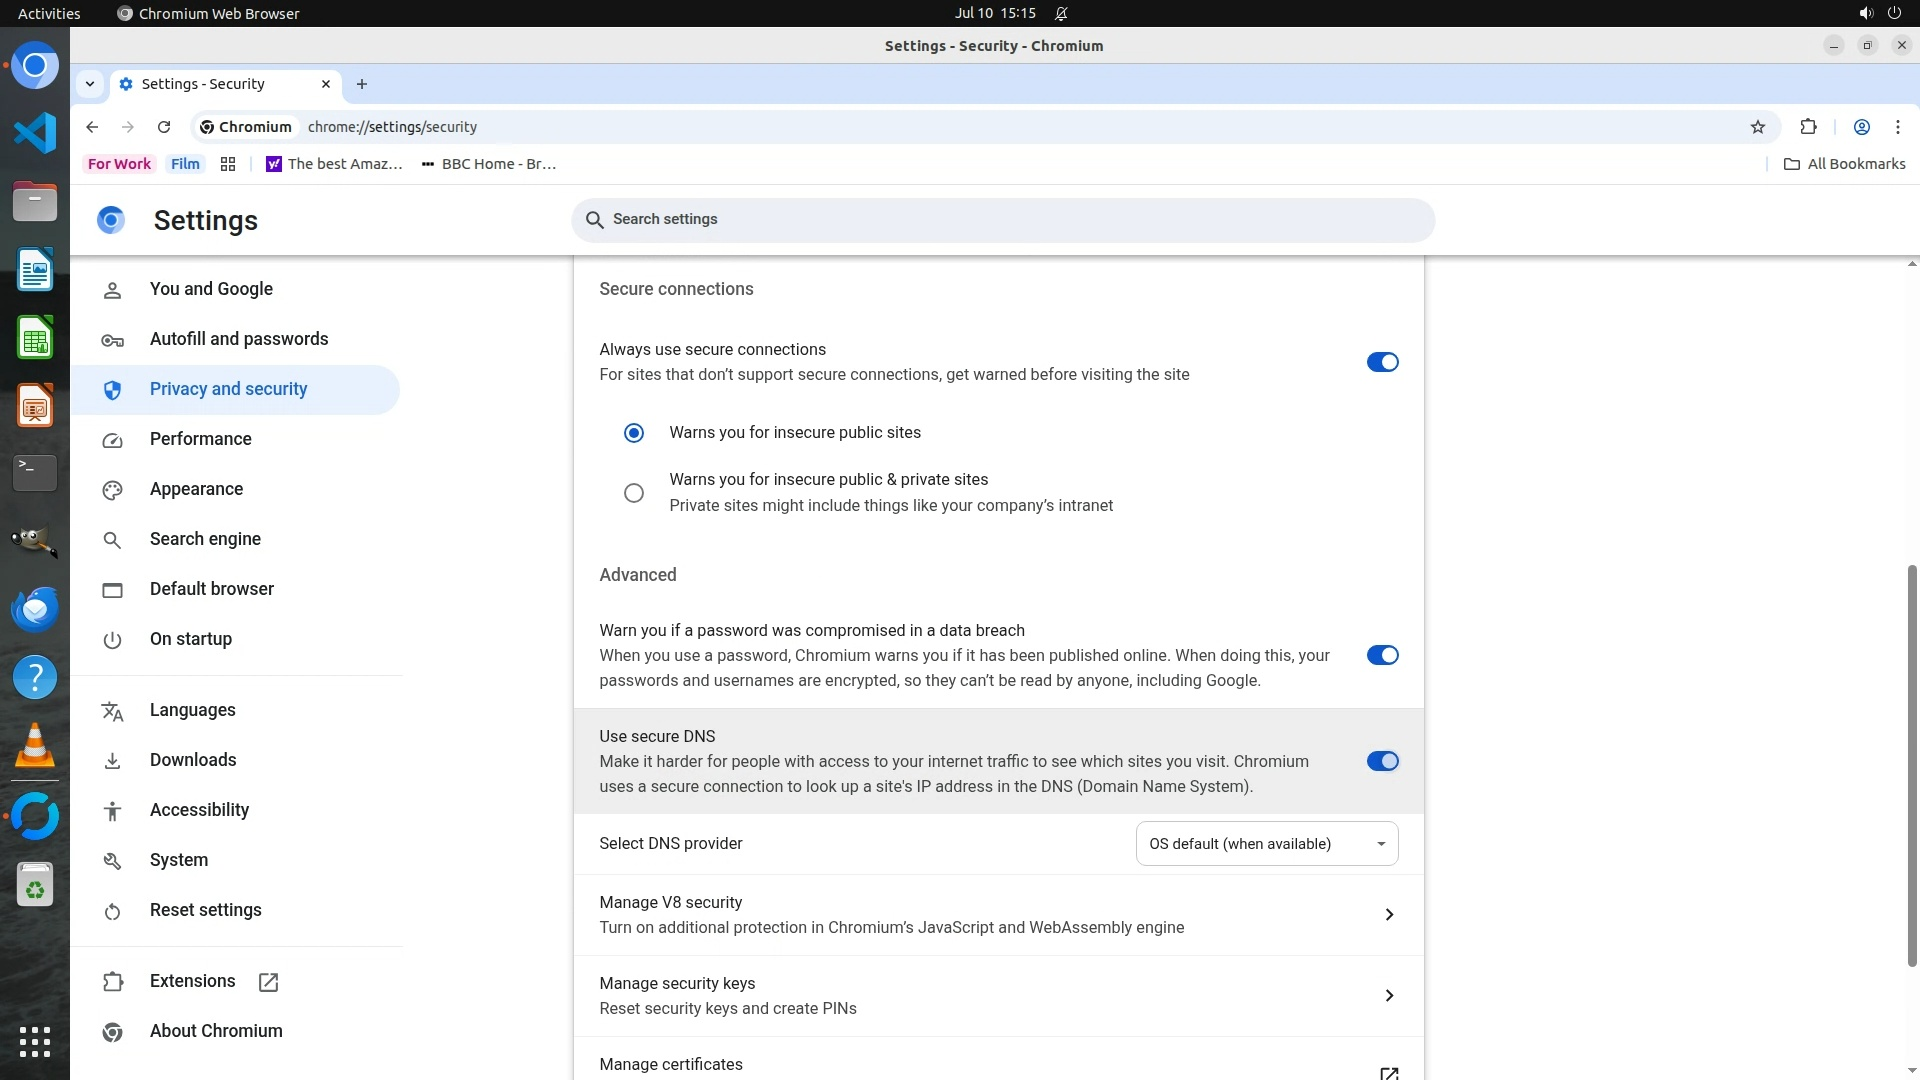Launch VS Code from the dock

[x=35, y=133]
